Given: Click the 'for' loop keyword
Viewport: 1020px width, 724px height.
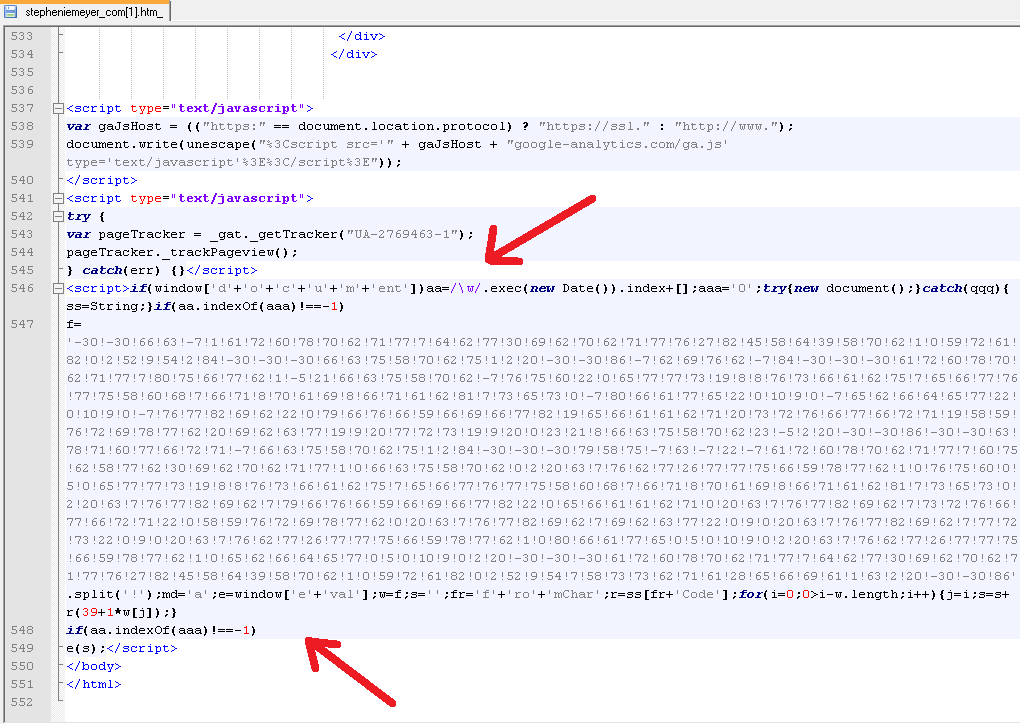Looking at the screenshot, I should point(750,595).
